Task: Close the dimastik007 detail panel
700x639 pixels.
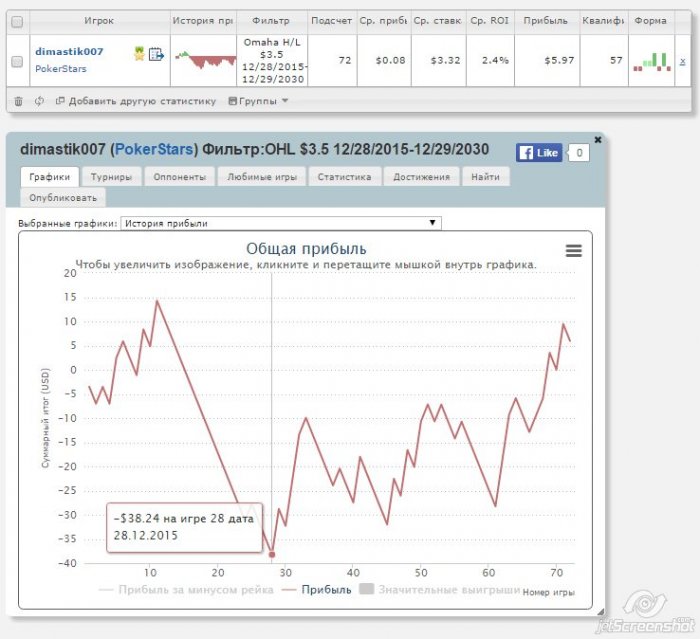Action: (x=598, y=140)
